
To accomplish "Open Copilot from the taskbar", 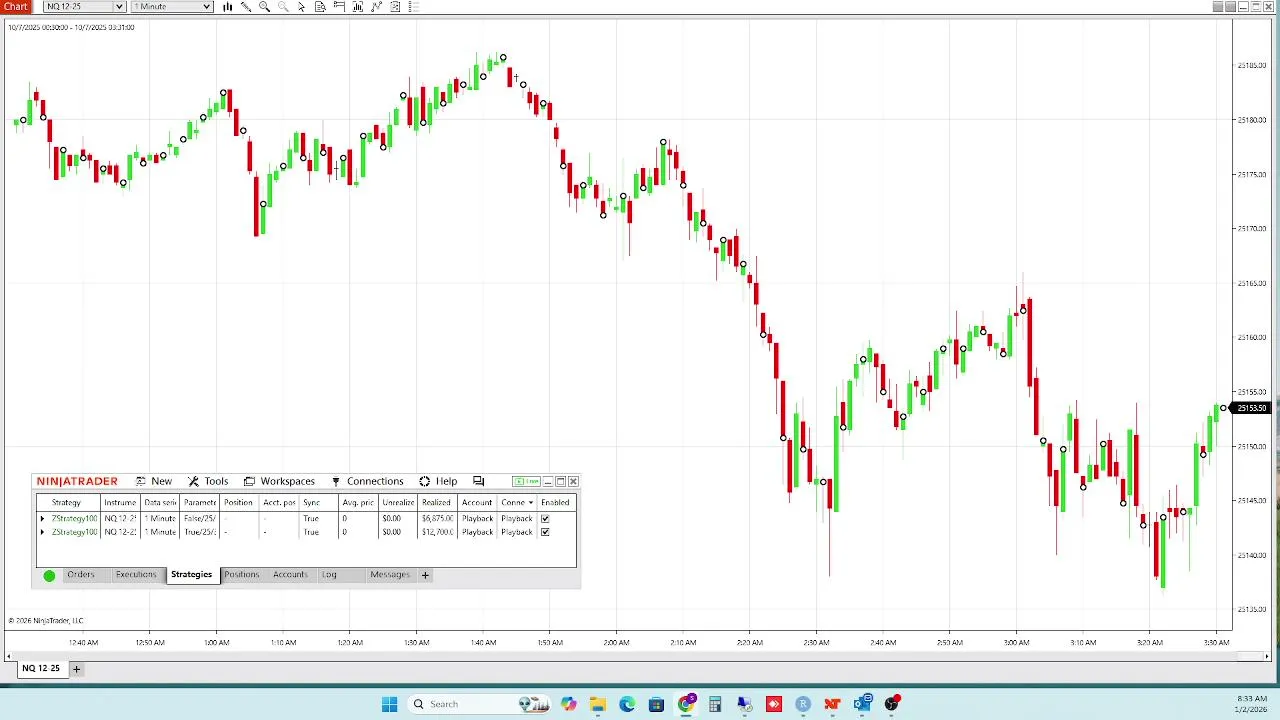I will click(x=569, y=704).
